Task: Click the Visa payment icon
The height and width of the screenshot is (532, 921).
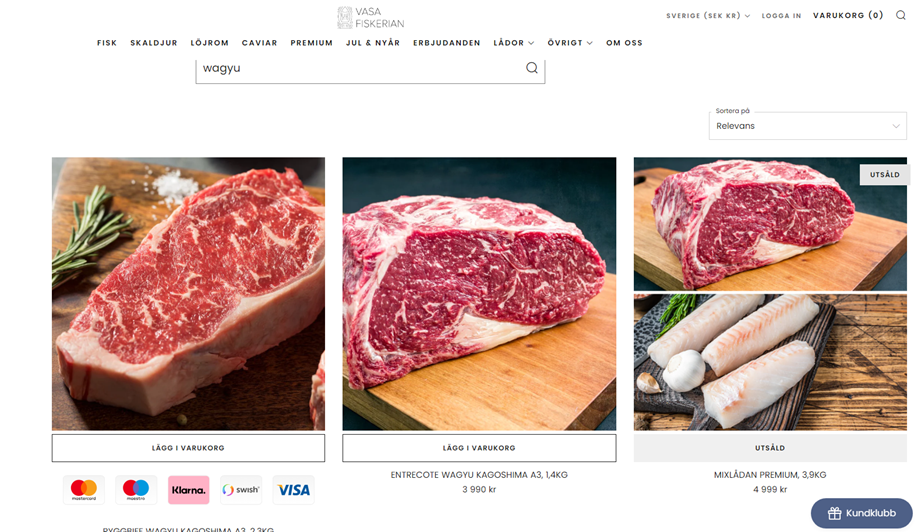Action: click(x=294, y=490)
